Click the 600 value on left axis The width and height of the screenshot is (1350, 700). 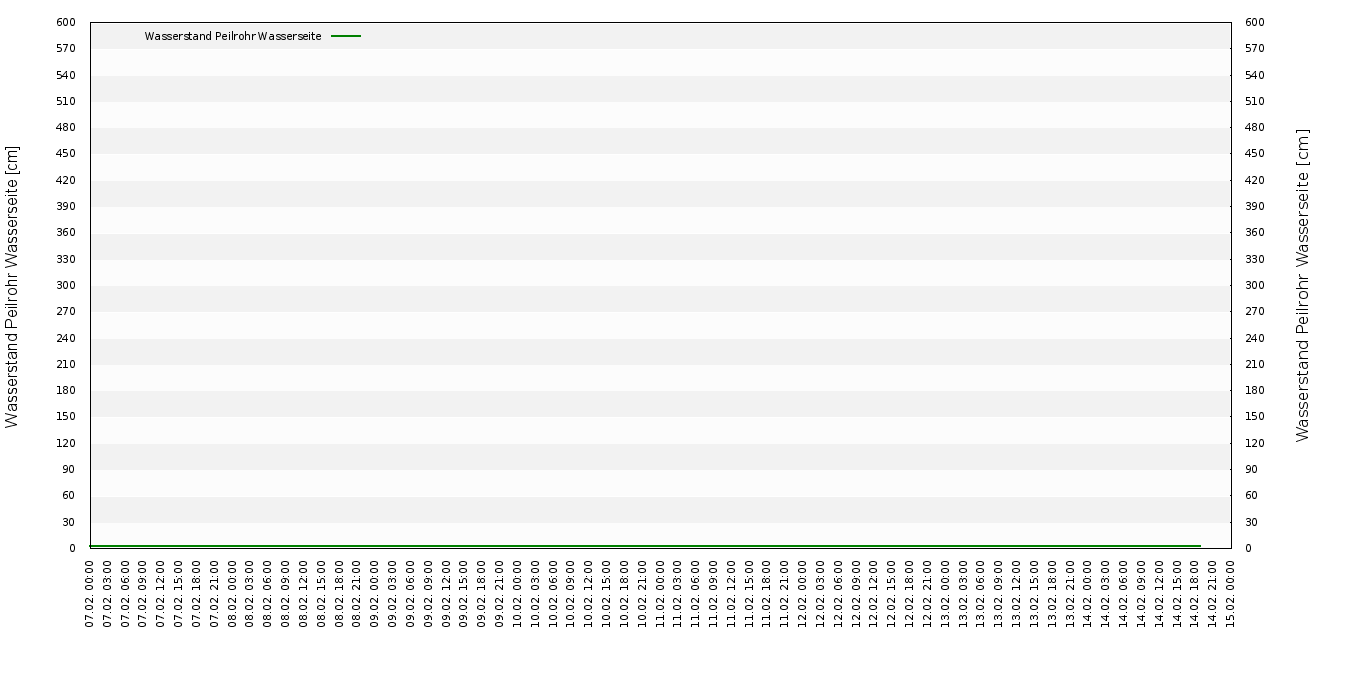66,22
